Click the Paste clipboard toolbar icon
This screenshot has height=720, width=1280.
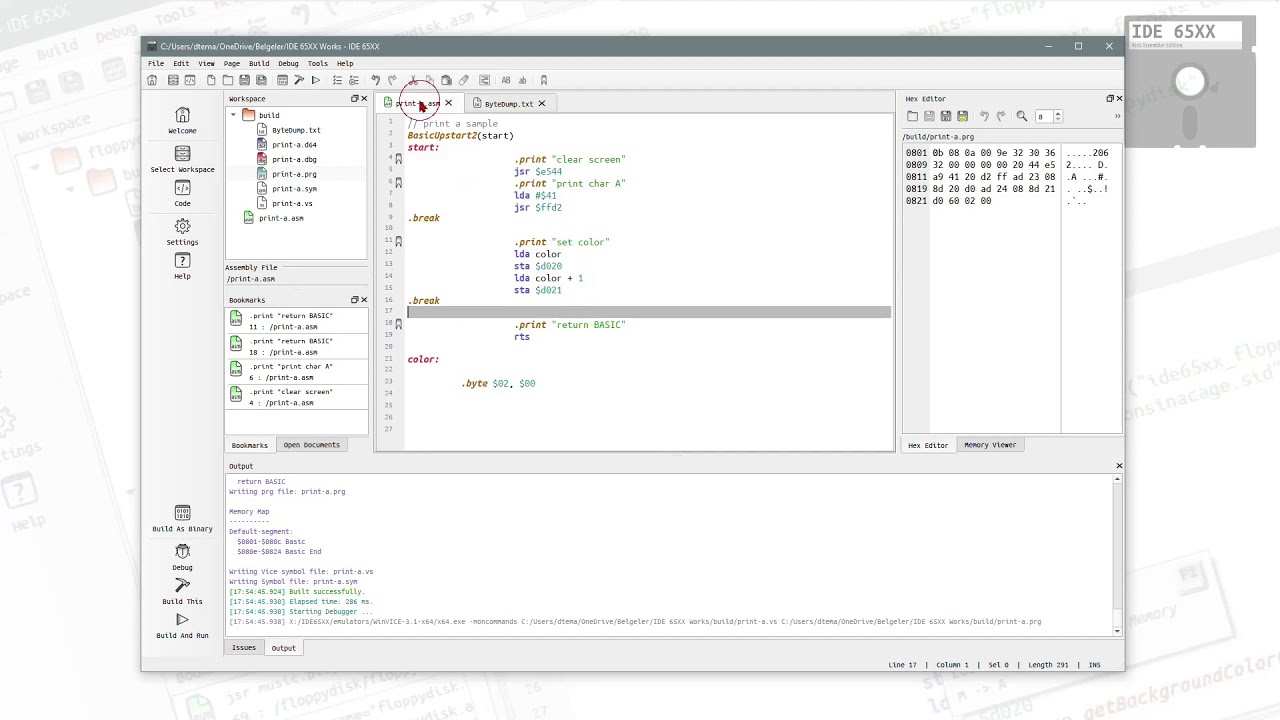pyautogui.click(x=446, y=80)
